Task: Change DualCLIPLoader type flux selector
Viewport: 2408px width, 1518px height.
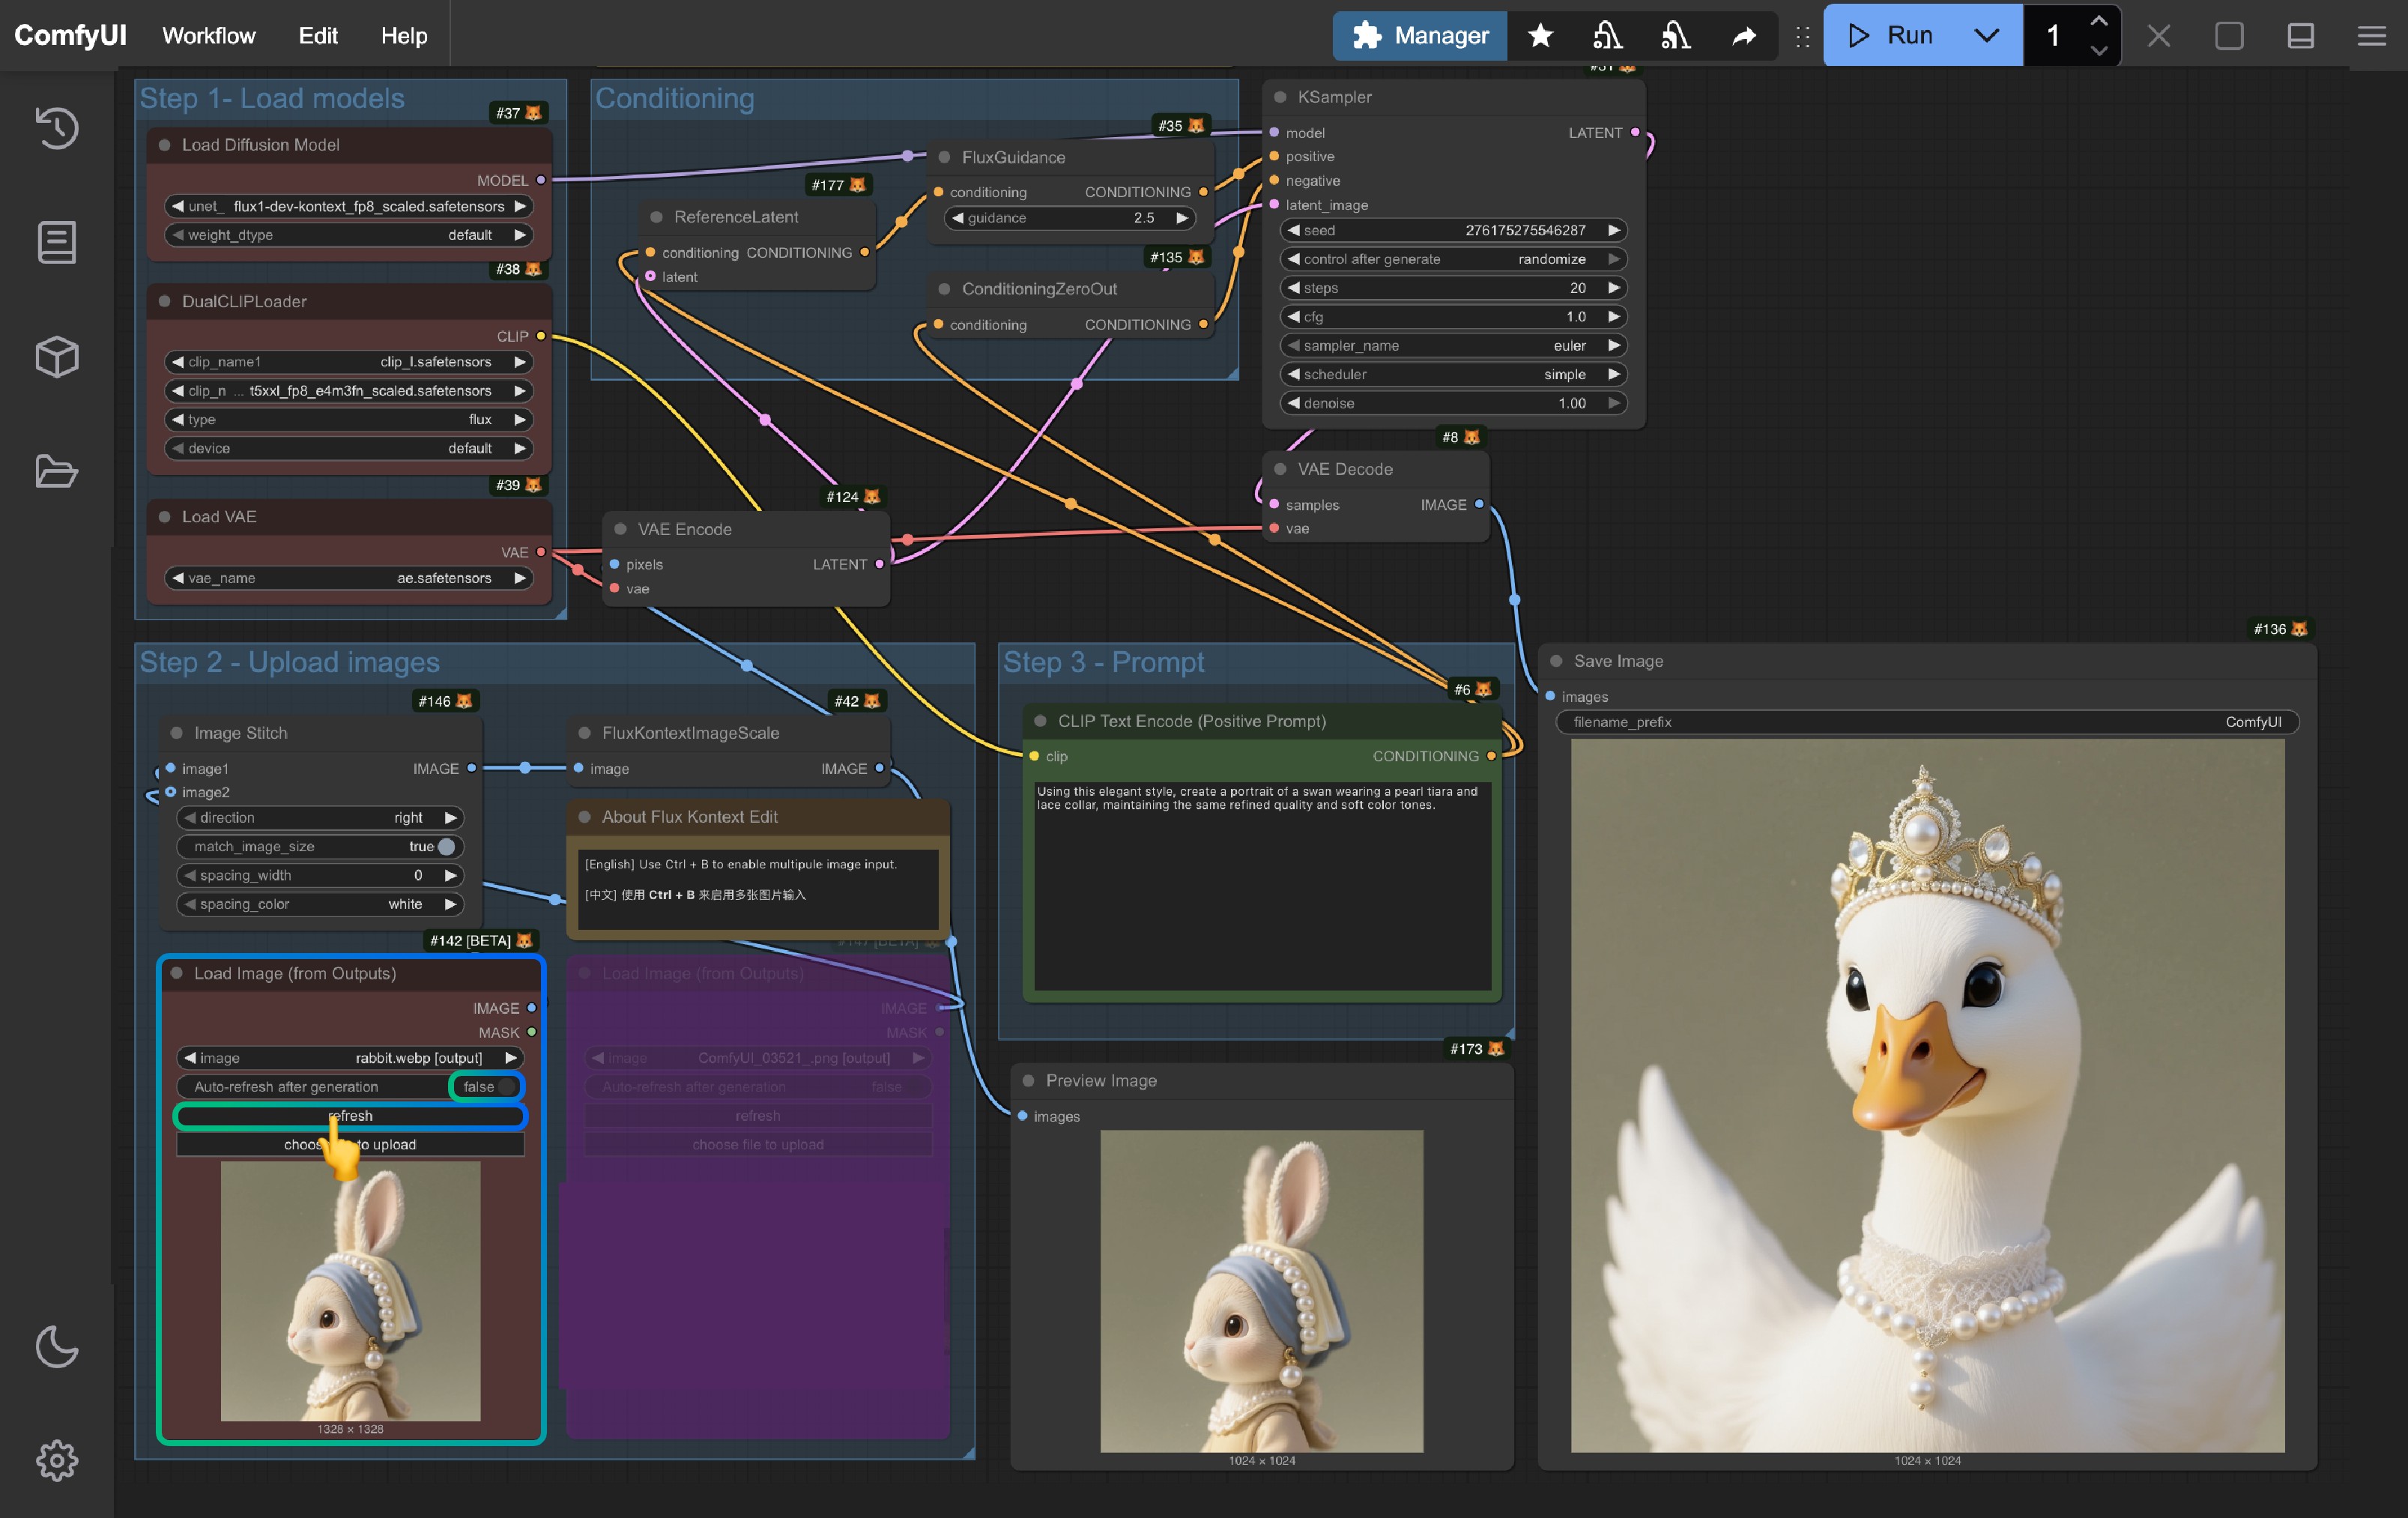Action: coord(348,419)
